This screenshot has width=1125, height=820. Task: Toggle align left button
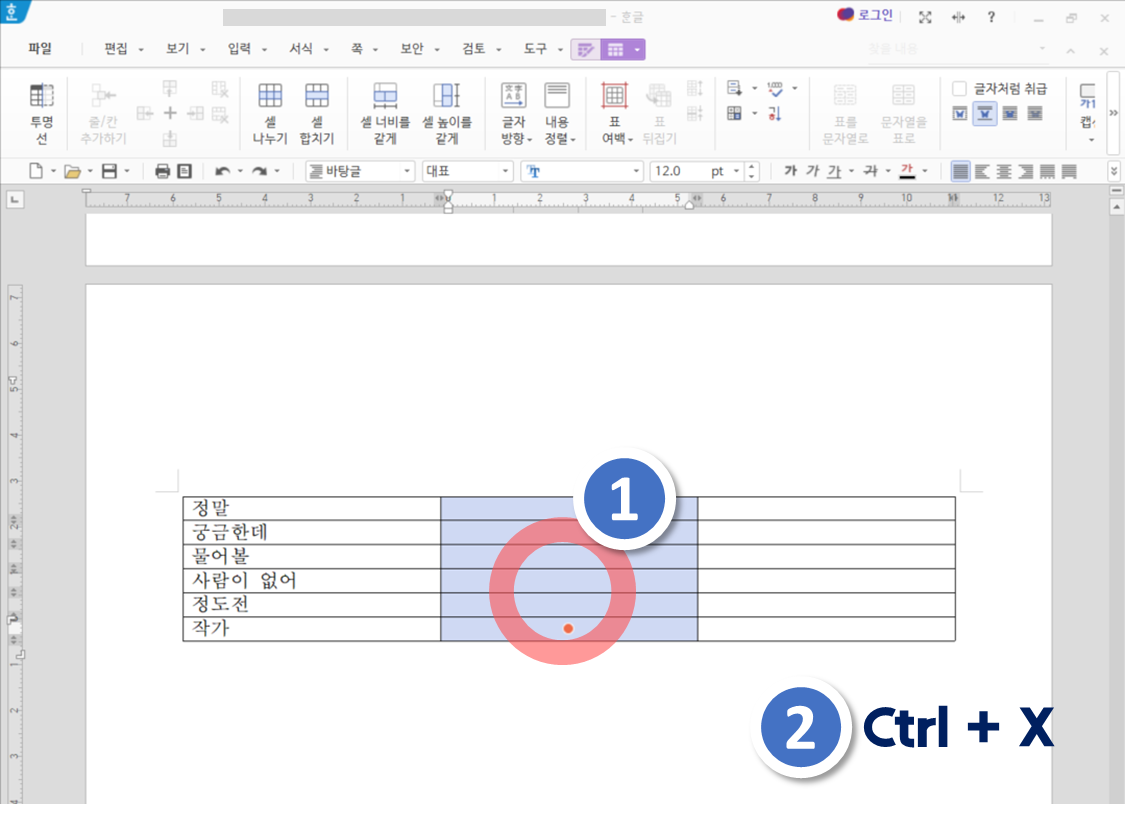coord(982,171)
